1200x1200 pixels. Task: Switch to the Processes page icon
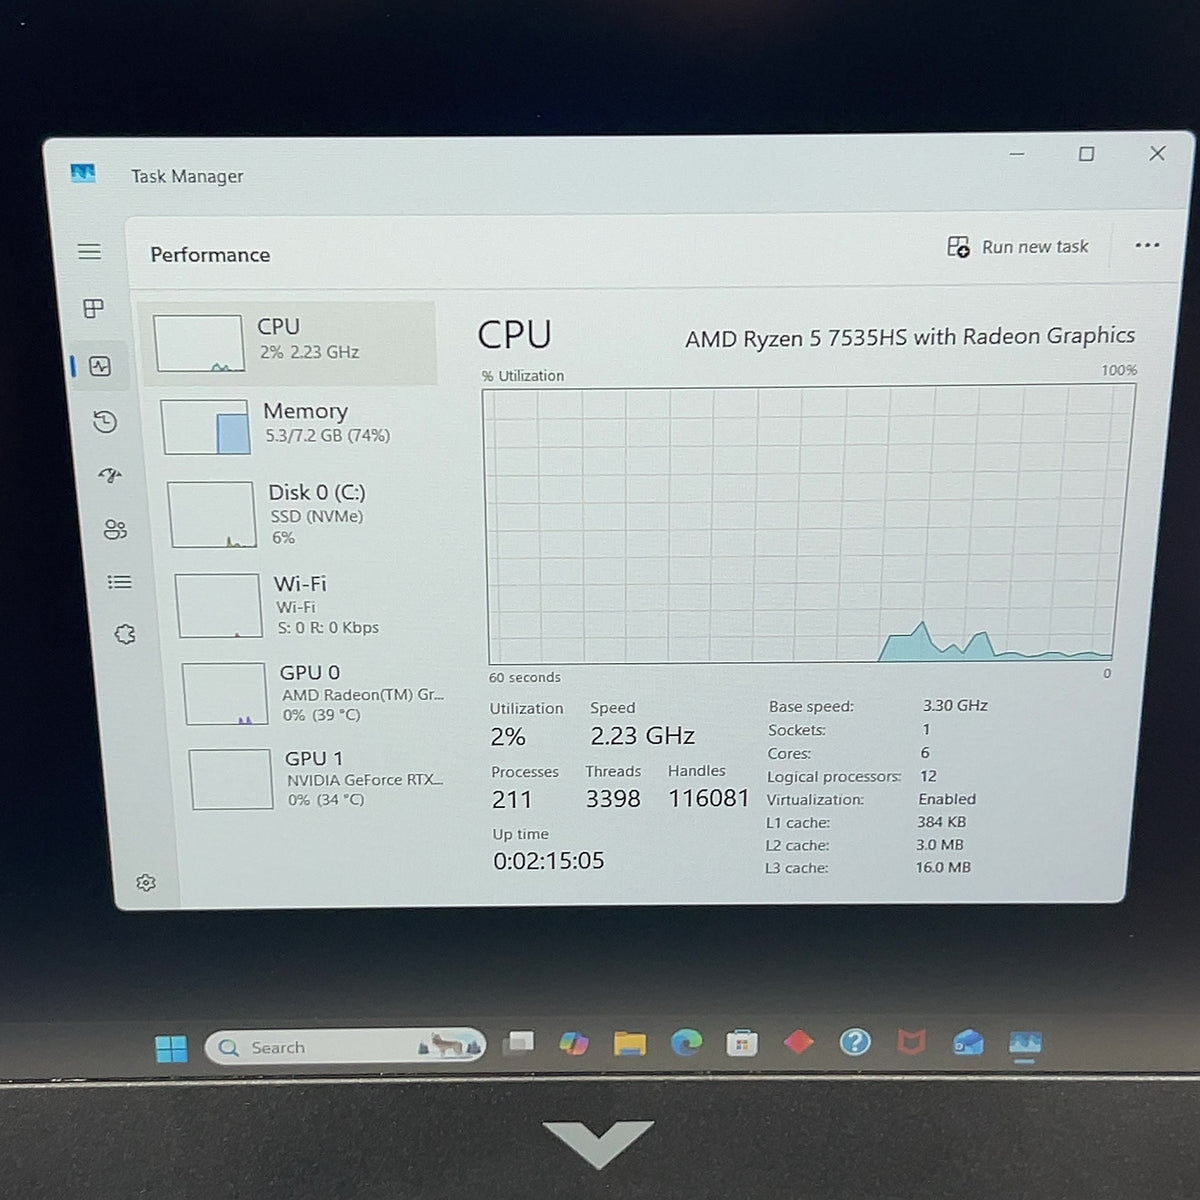tap(93, 308)
